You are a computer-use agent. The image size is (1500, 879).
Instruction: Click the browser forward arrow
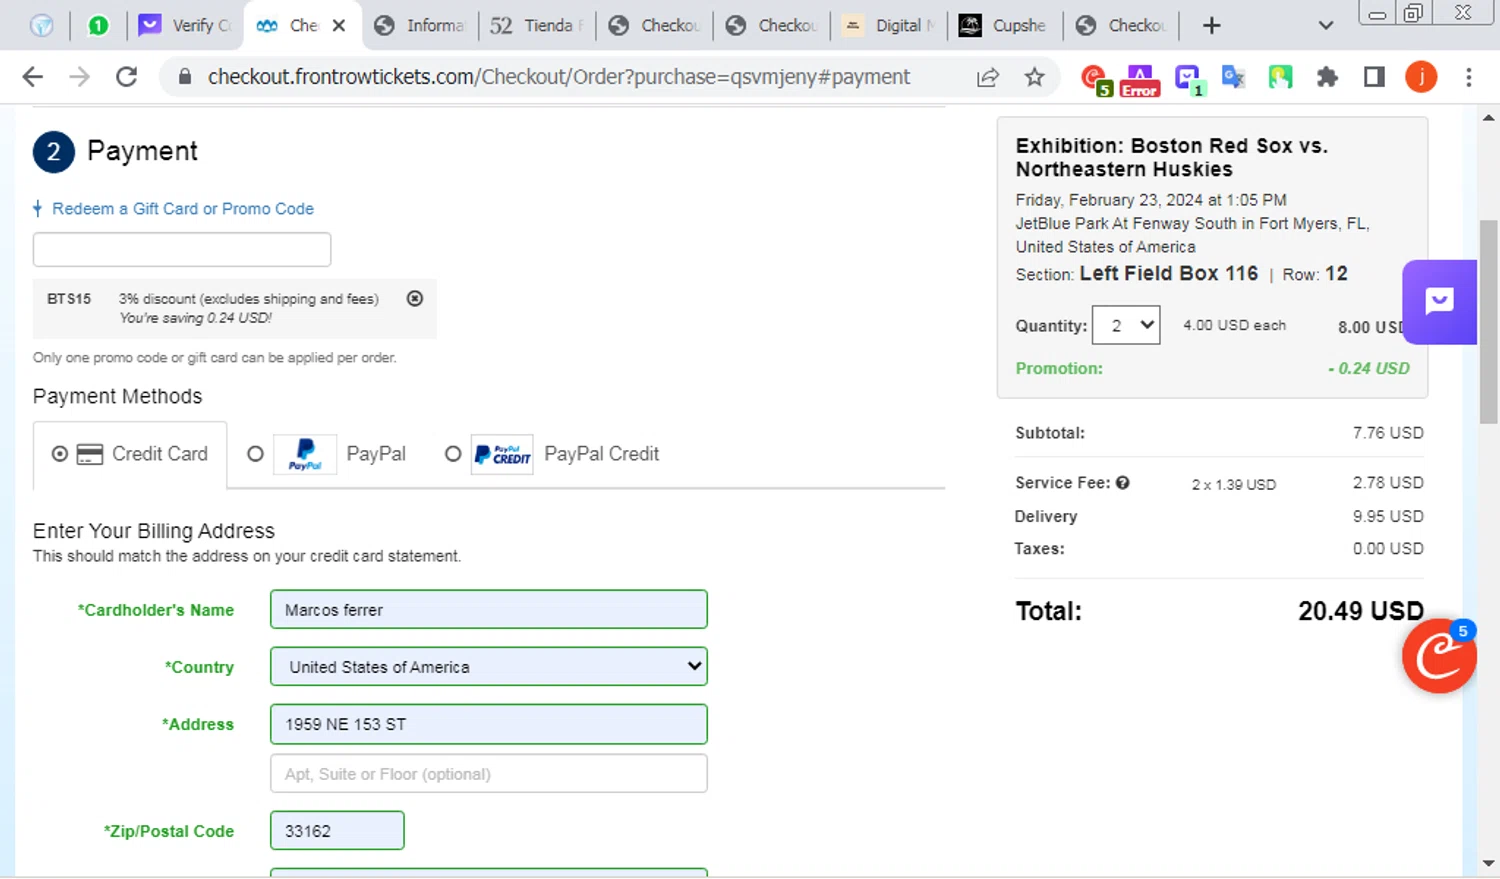point(79,77)
